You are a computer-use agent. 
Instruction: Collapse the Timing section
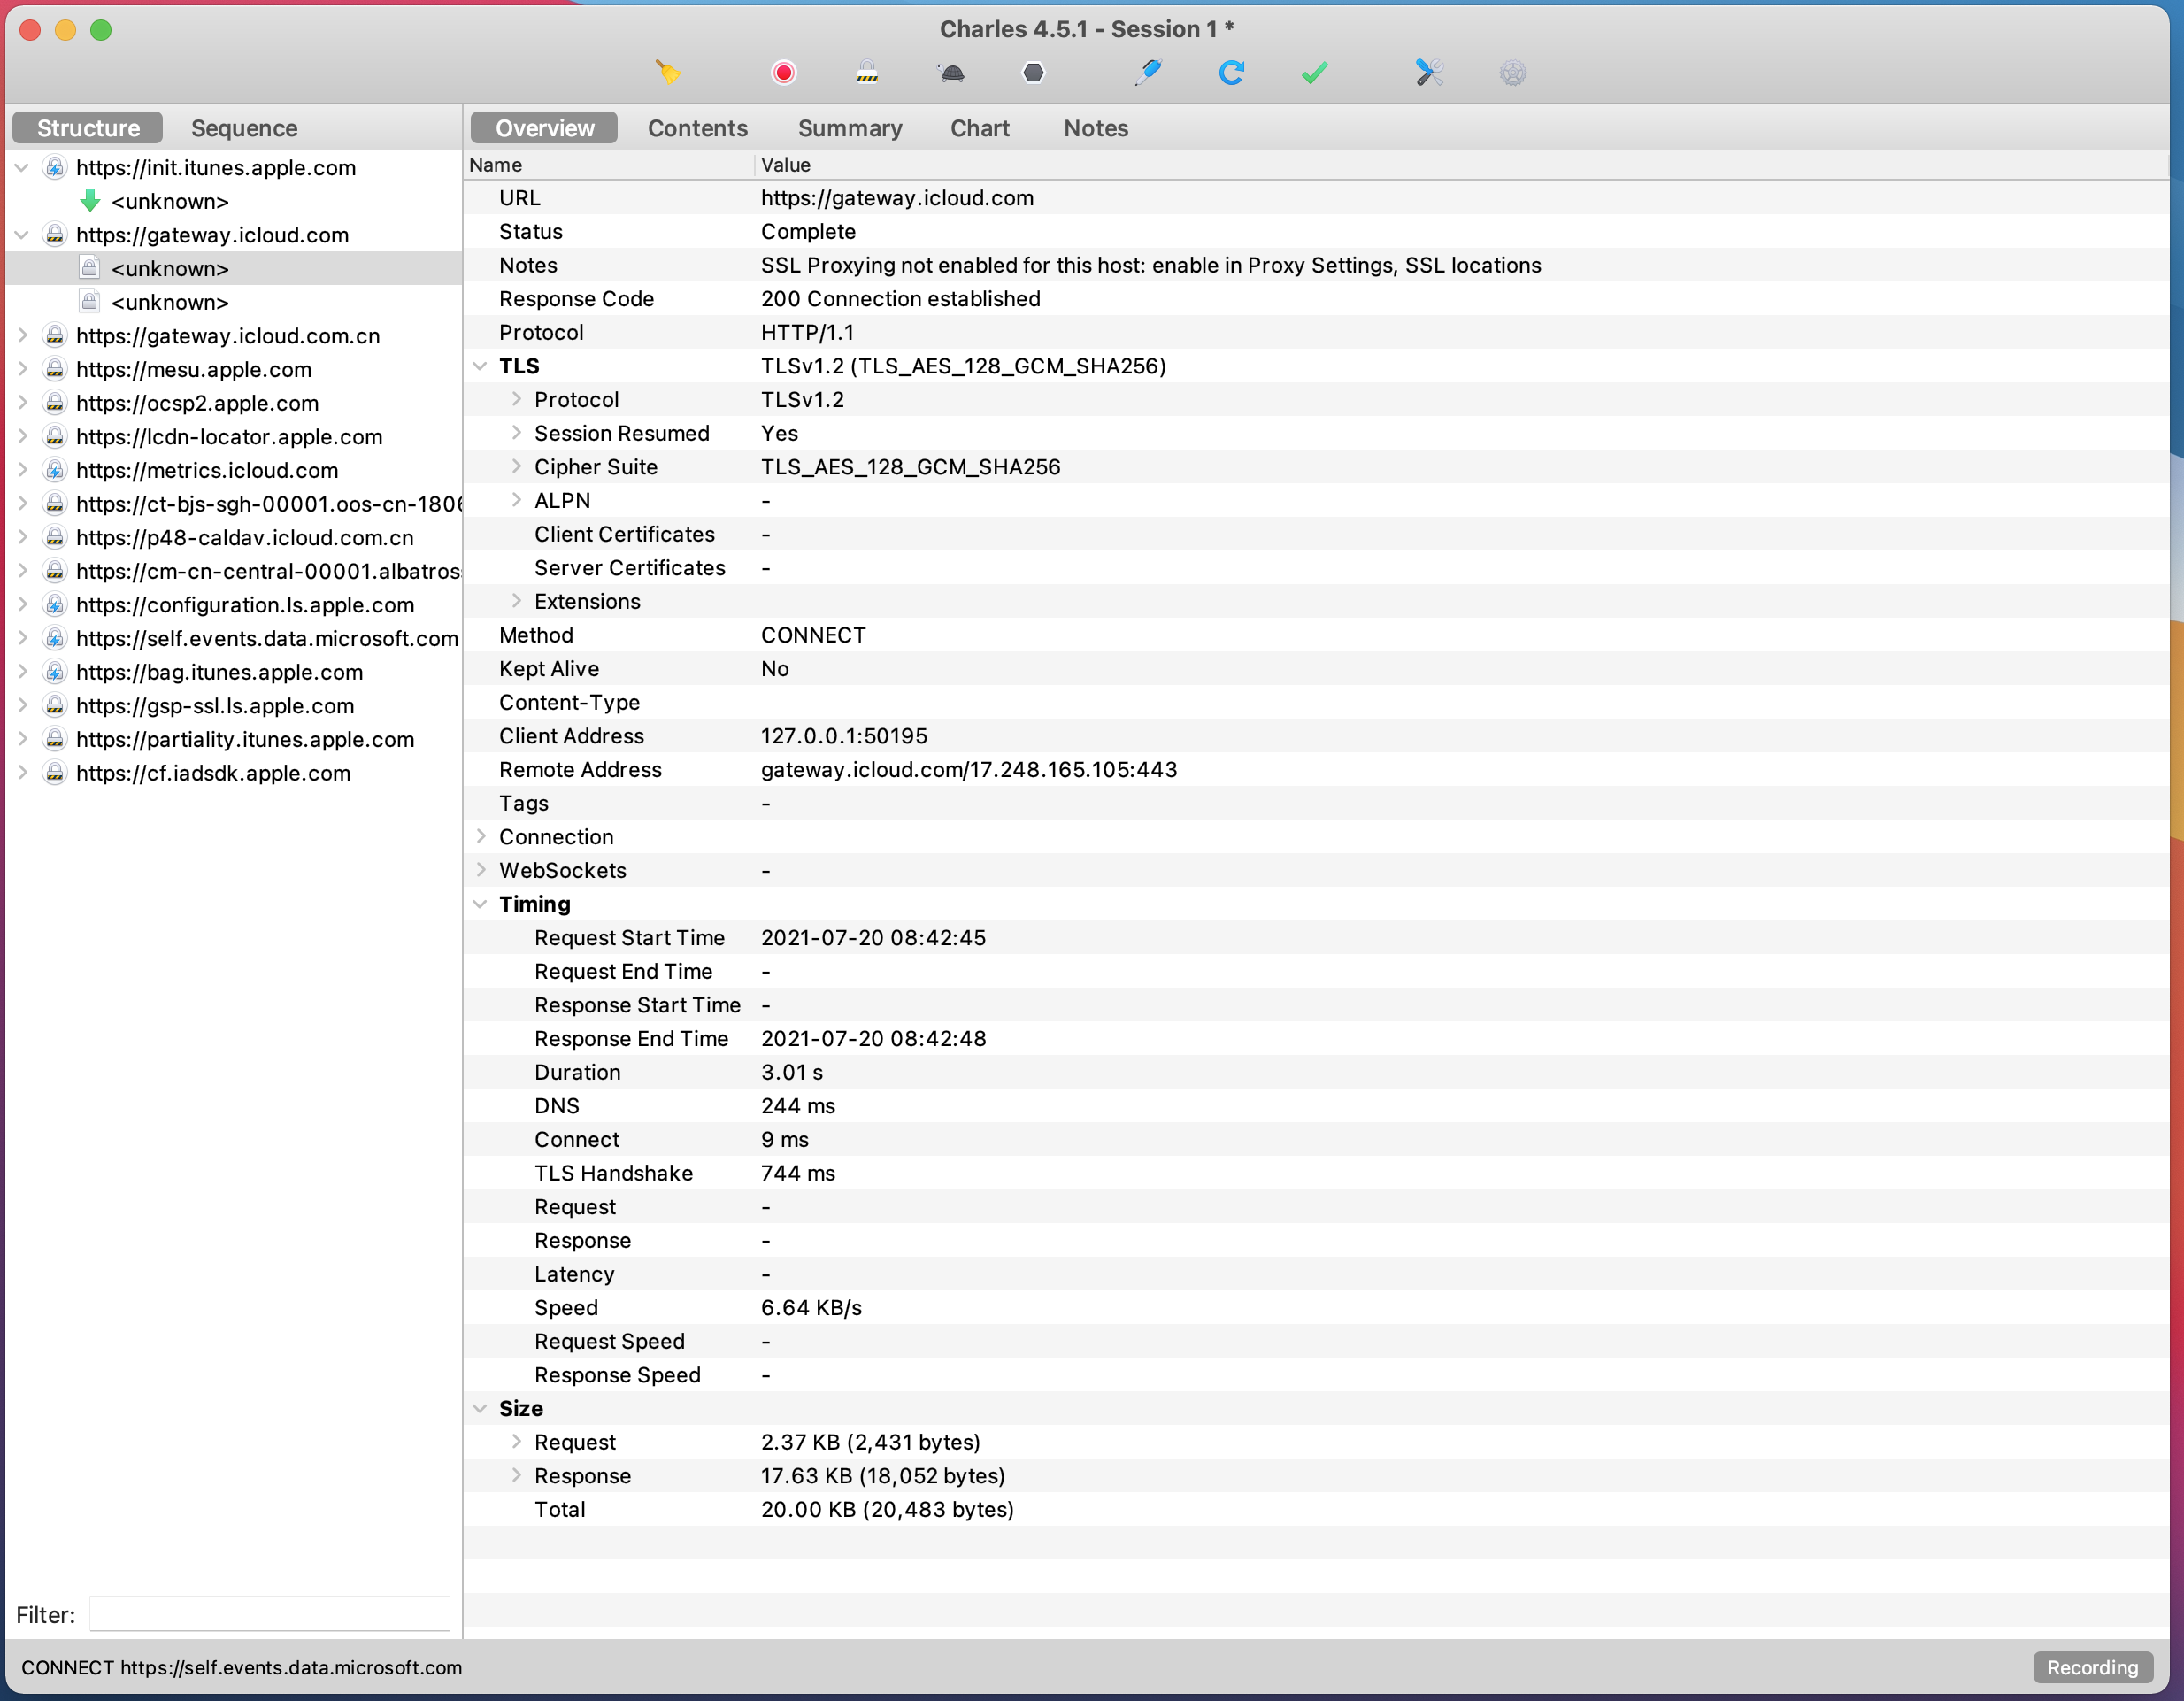[x=480, y=904]
